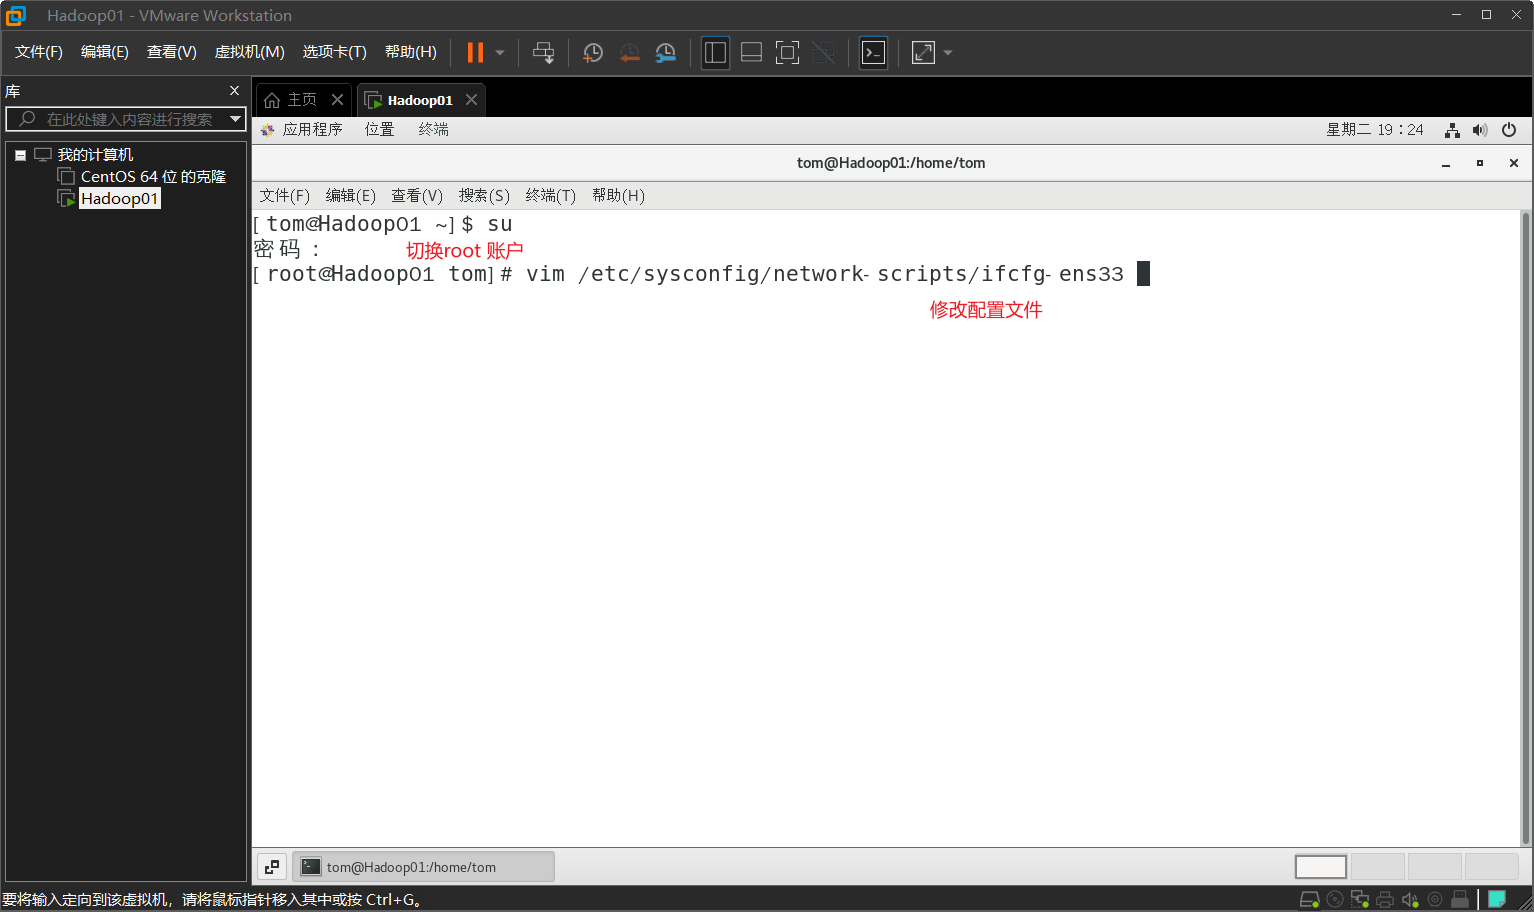This screenshot has height=912, width=1534.
Task: Open the terminal 查看(V) menu
Action: click(417, 196)
